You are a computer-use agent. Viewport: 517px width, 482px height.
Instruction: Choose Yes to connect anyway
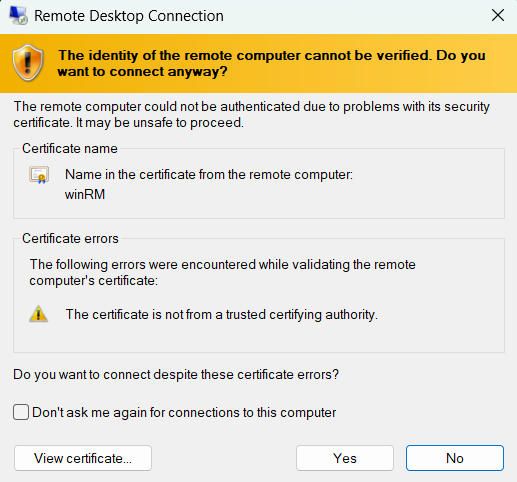click(x=345, y=458)
